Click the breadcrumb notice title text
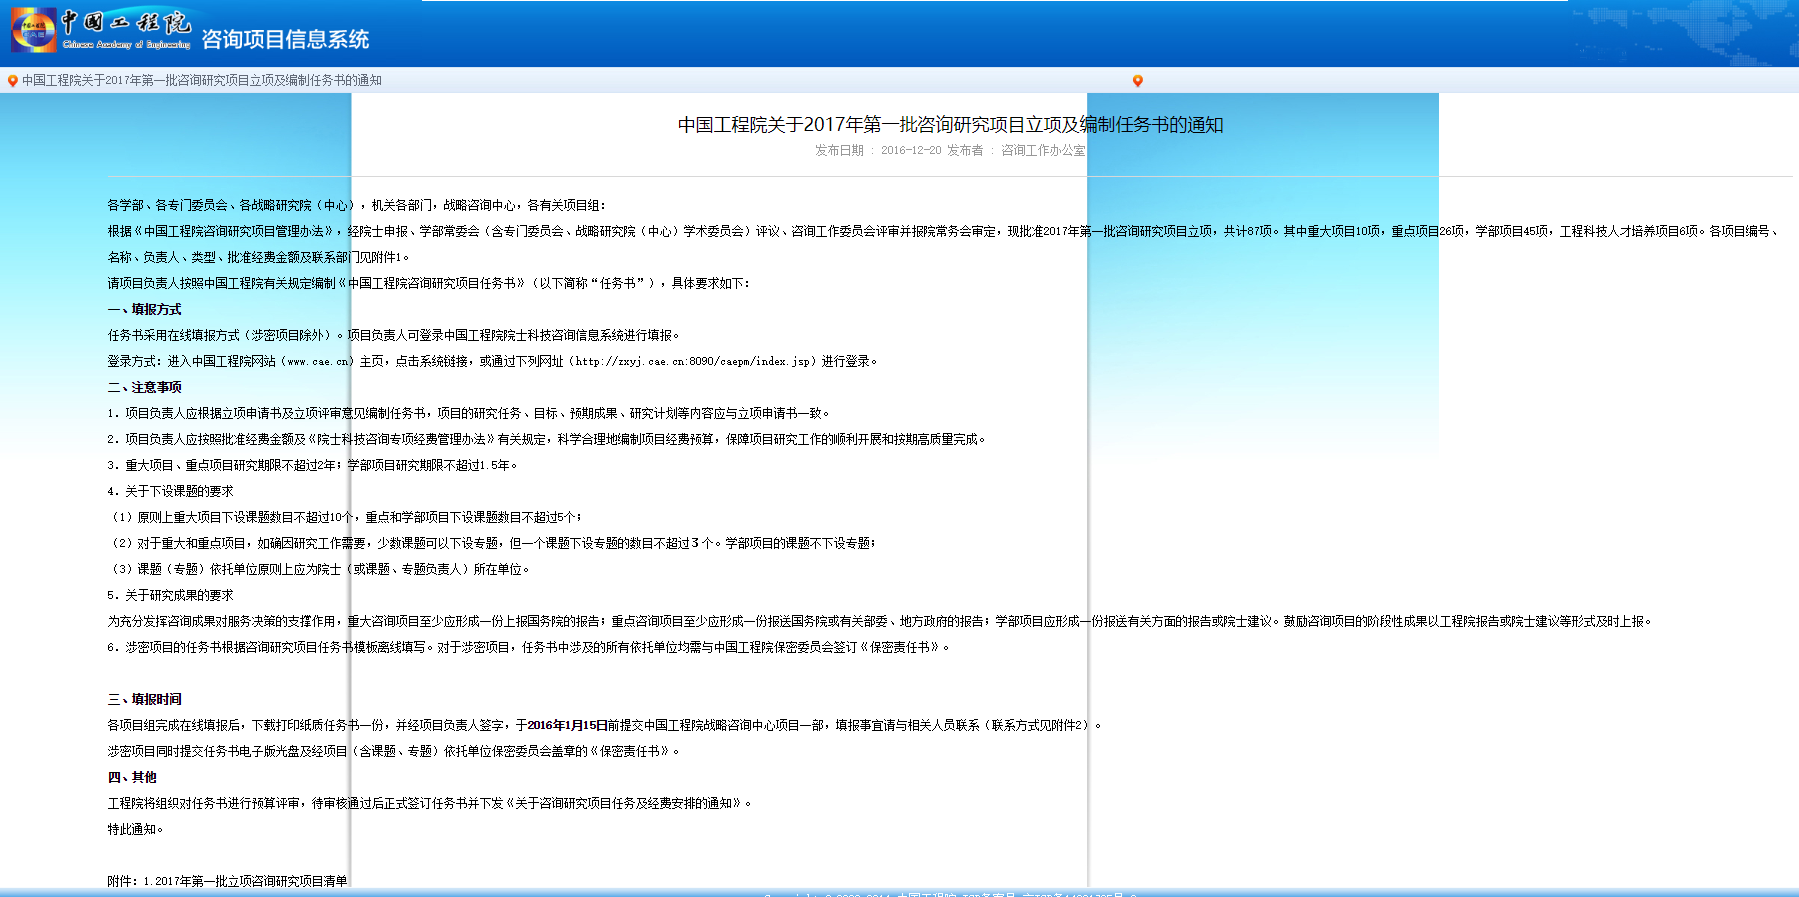Image resolution: width=1799 pixels, height=897 pixels. [202, 81]
